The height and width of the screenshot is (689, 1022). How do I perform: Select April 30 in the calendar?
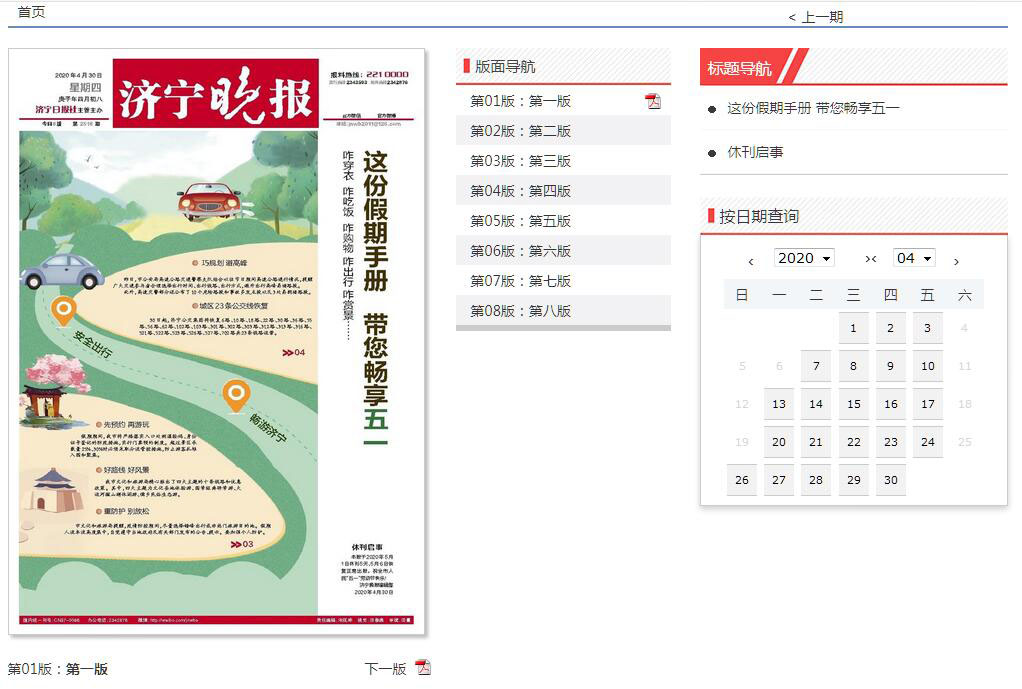click(x=890, y=480)
